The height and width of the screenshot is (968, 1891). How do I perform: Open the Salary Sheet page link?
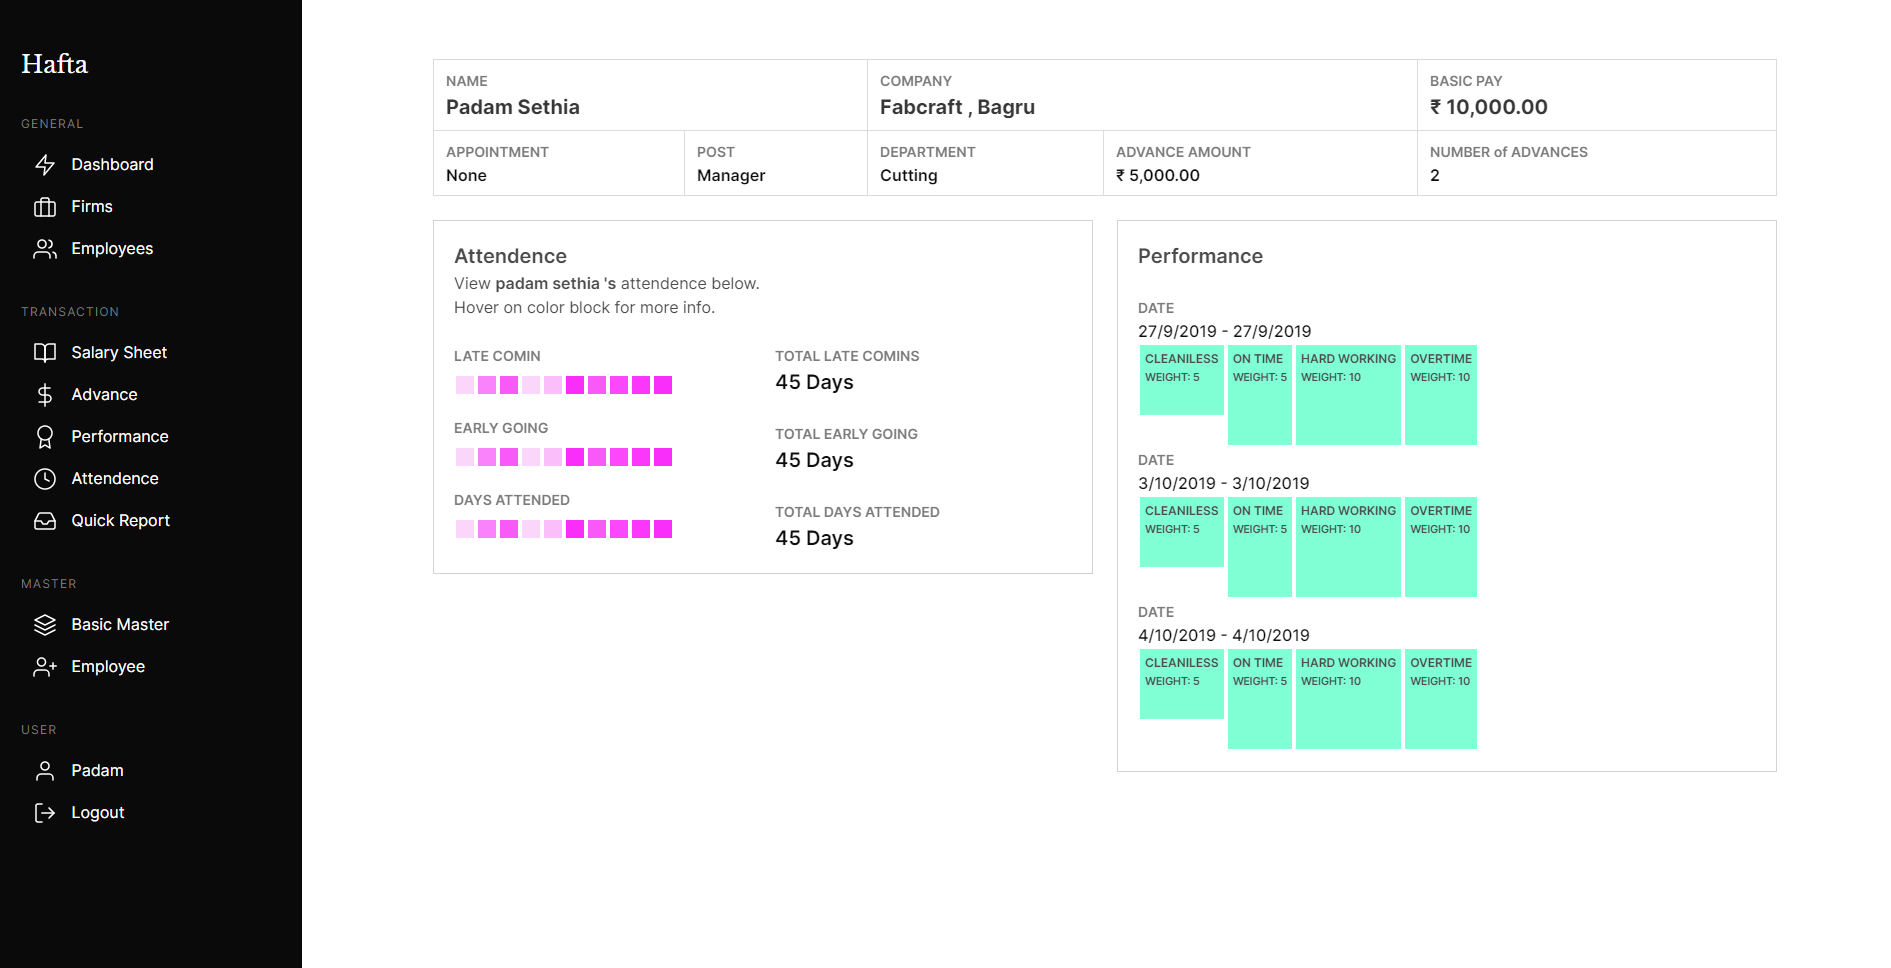(x=119, y=353)
